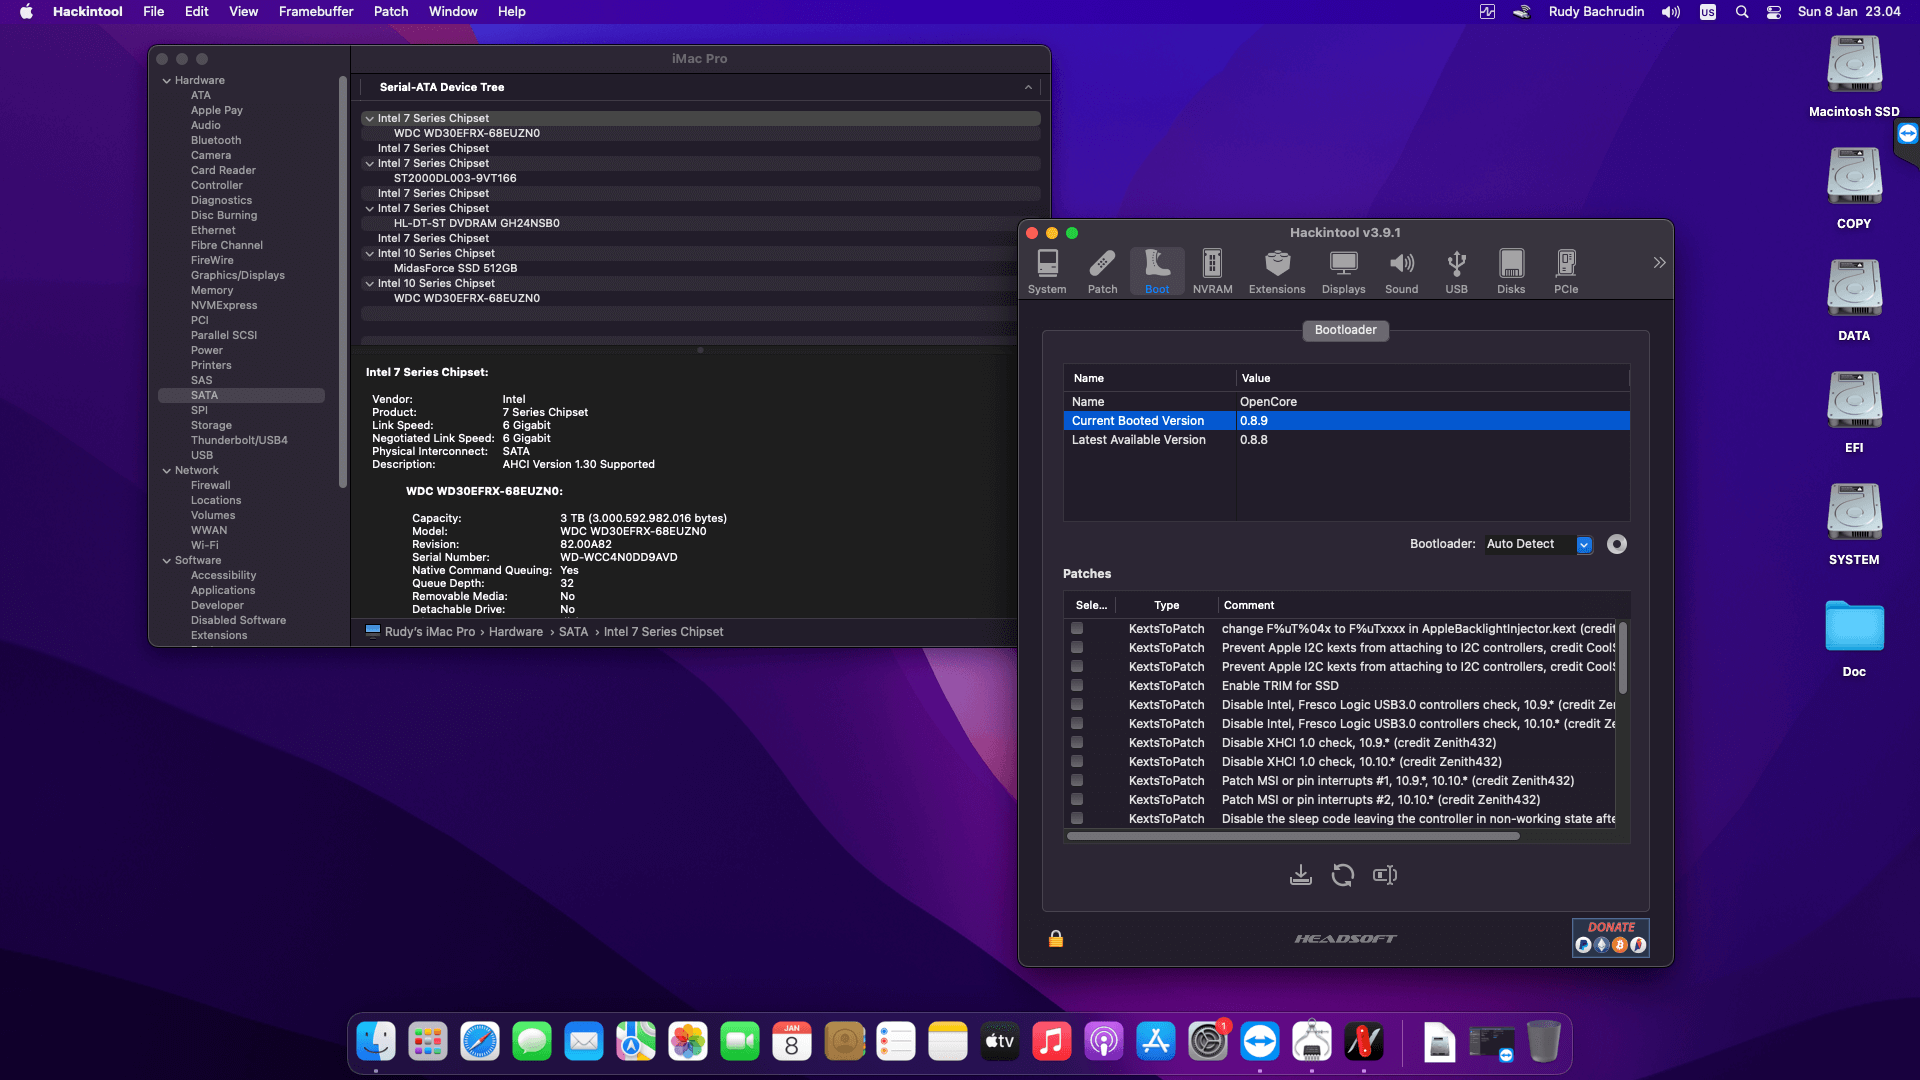Viewport: 1920px width, 1080px height.
Task: Tick checkbox for Disable XHCI 1.0 check 10.9
Action: [x=1077, y=743]
